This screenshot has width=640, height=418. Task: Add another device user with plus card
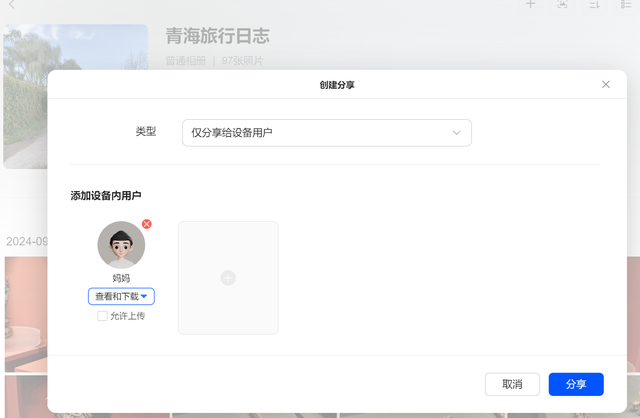[228, 278]
